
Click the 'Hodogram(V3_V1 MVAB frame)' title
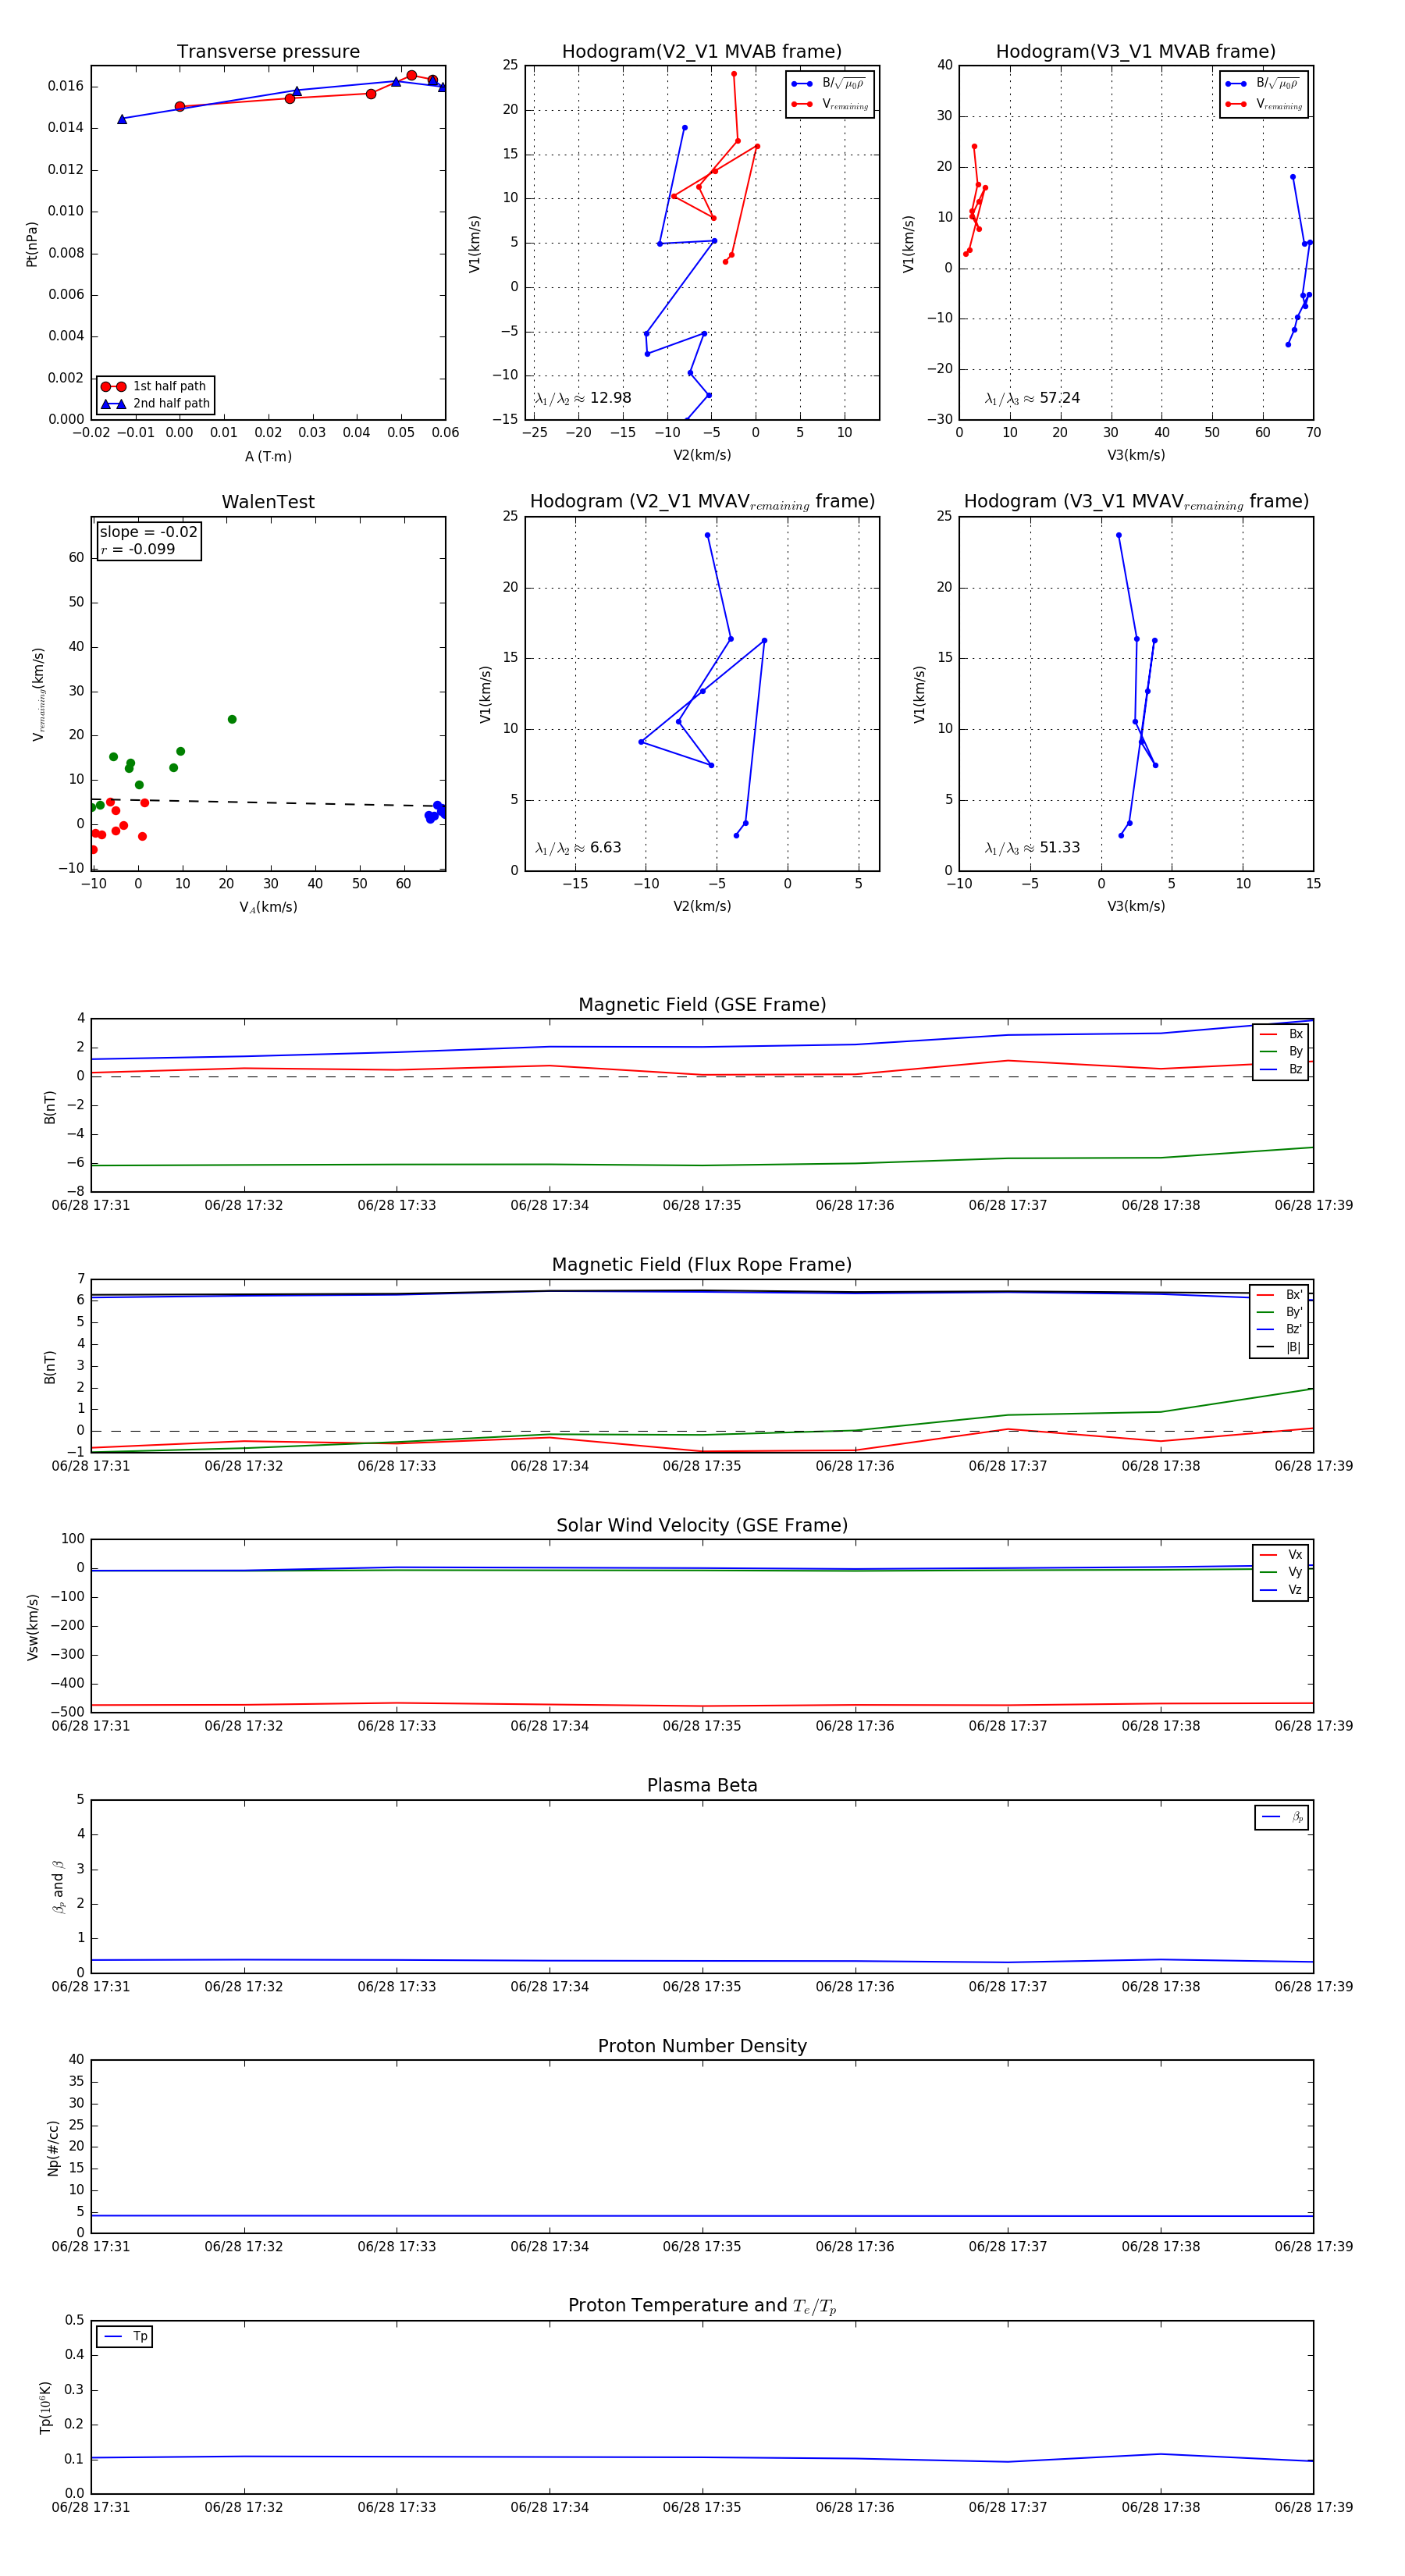tap(1135, 52)
